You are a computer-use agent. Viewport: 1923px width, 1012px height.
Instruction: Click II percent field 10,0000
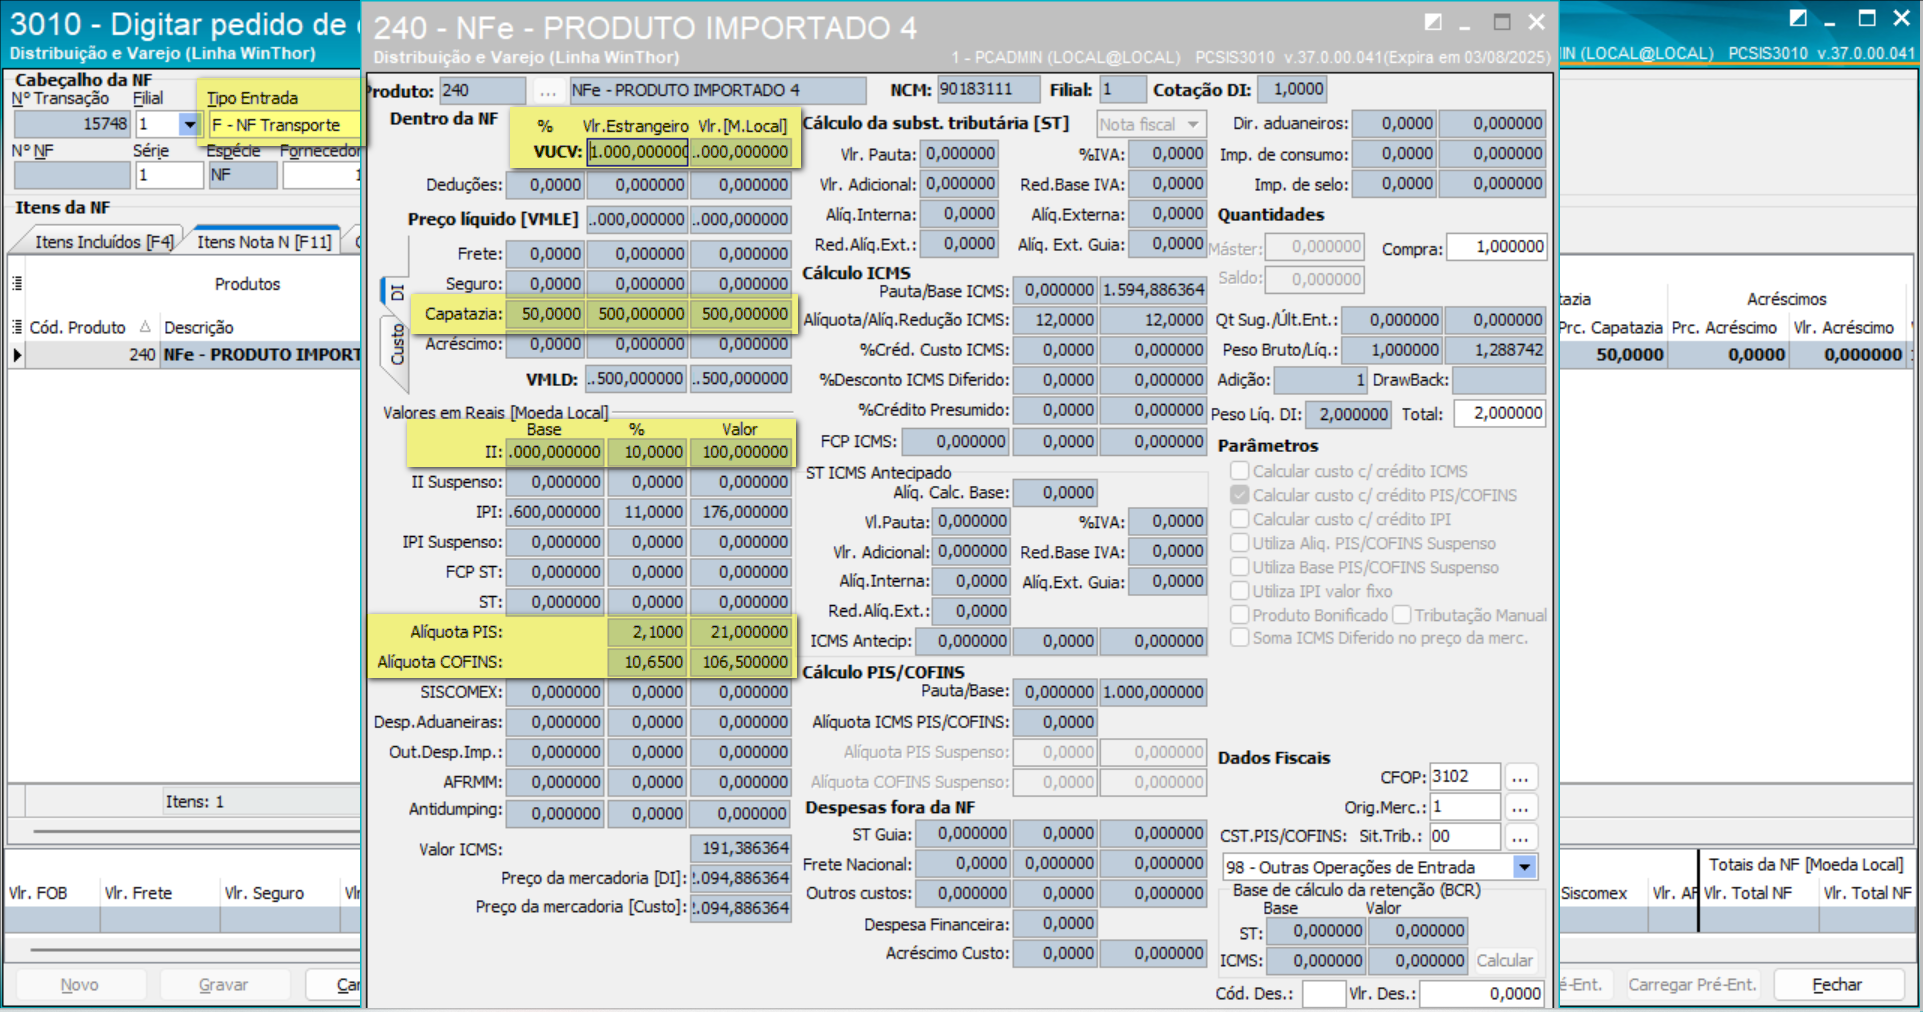647,452
